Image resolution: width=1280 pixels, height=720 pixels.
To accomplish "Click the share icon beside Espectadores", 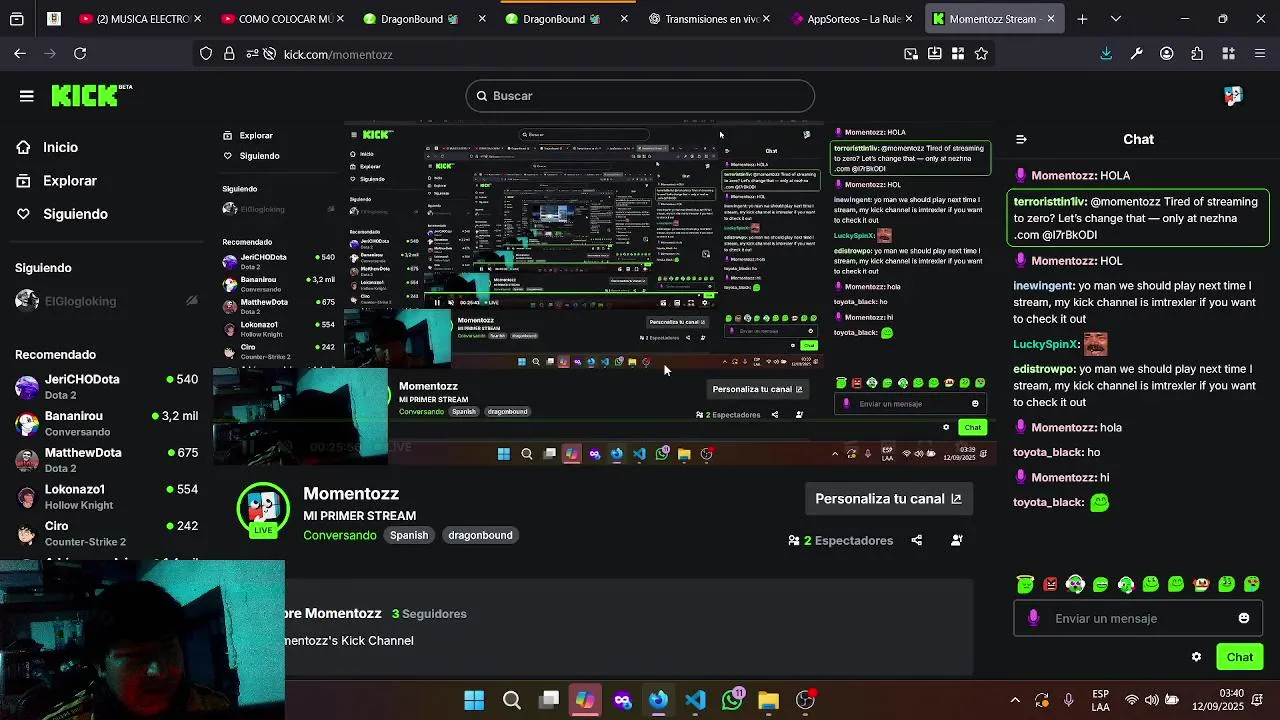I will tap(917, 541).
